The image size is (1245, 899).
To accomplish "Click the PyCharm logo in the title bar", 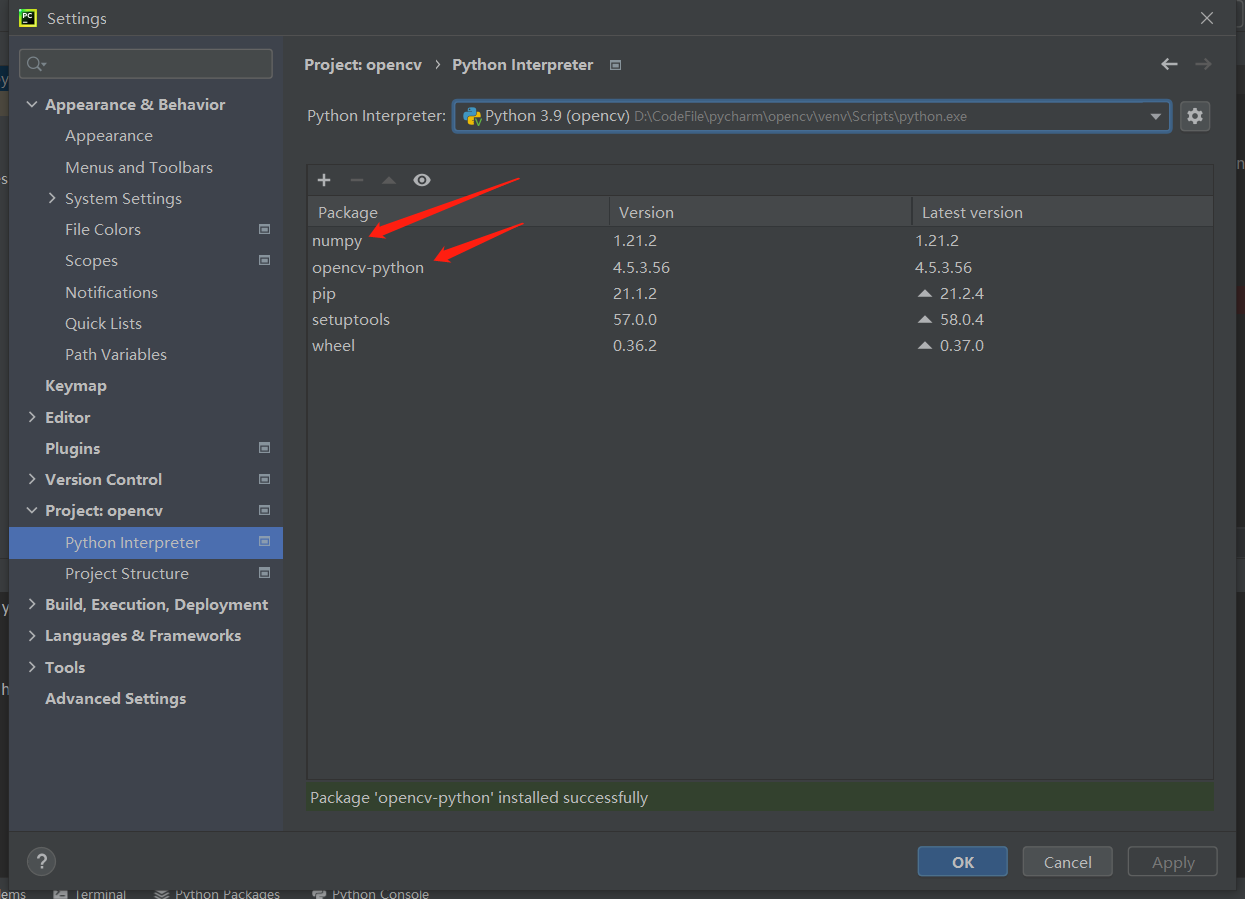I will (x=28, y=17).
